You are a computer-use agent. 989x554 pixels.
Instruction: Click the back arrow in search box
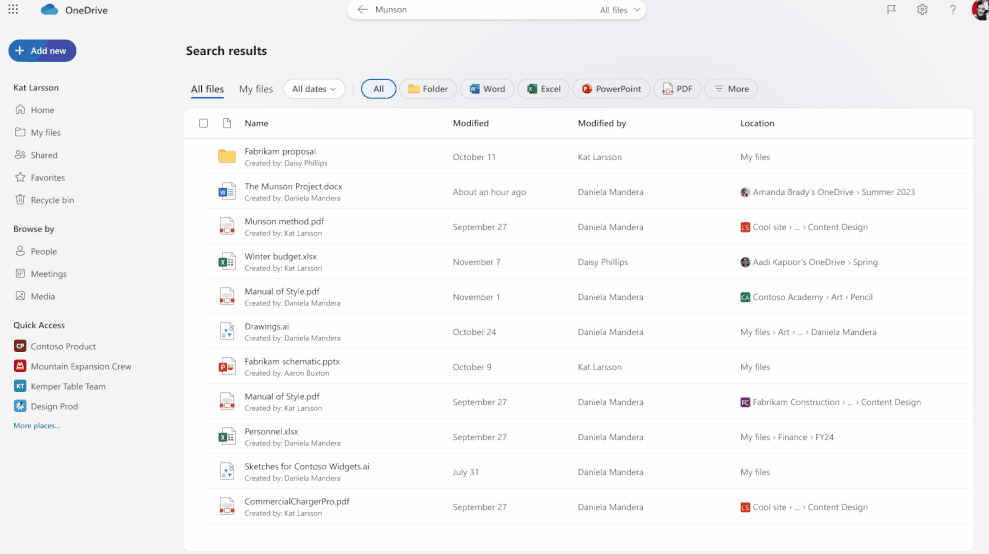[362, 9]
